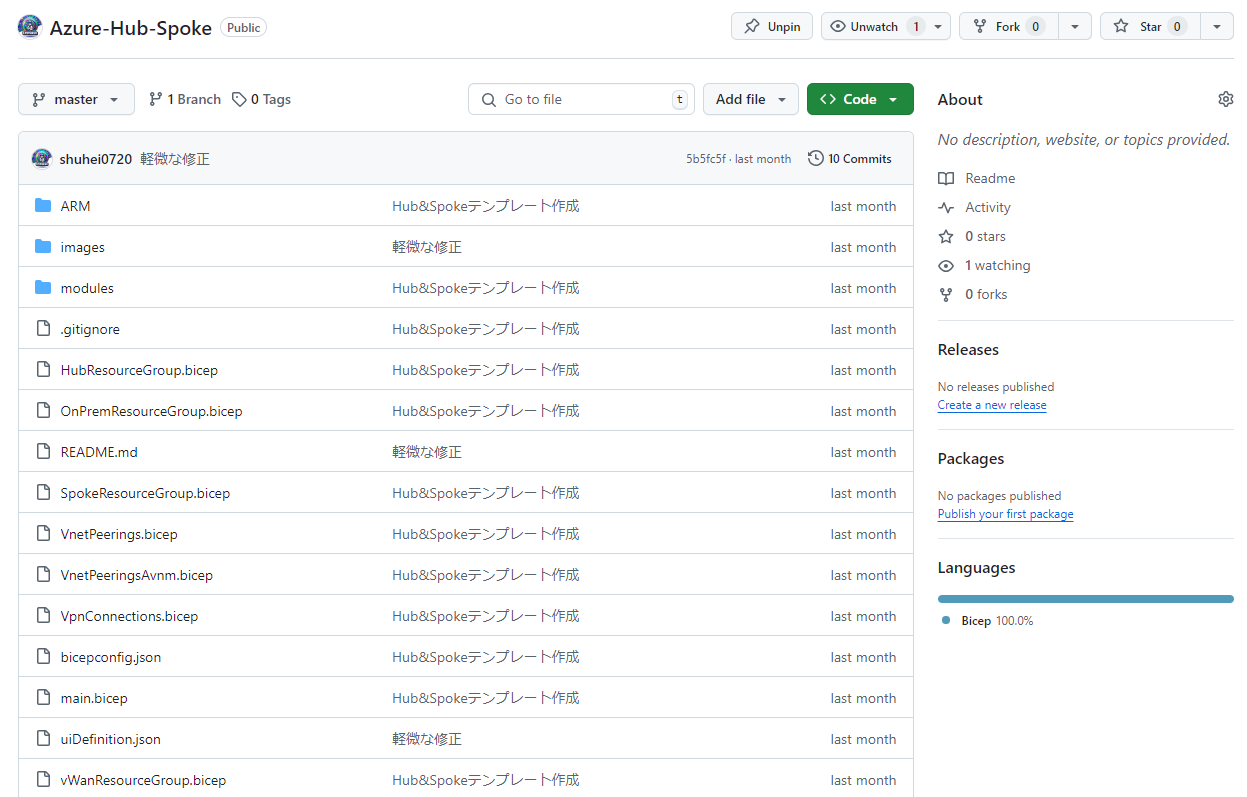
Task: Open commit hash 5b5fc5f
Action: [x=707, y=159]
